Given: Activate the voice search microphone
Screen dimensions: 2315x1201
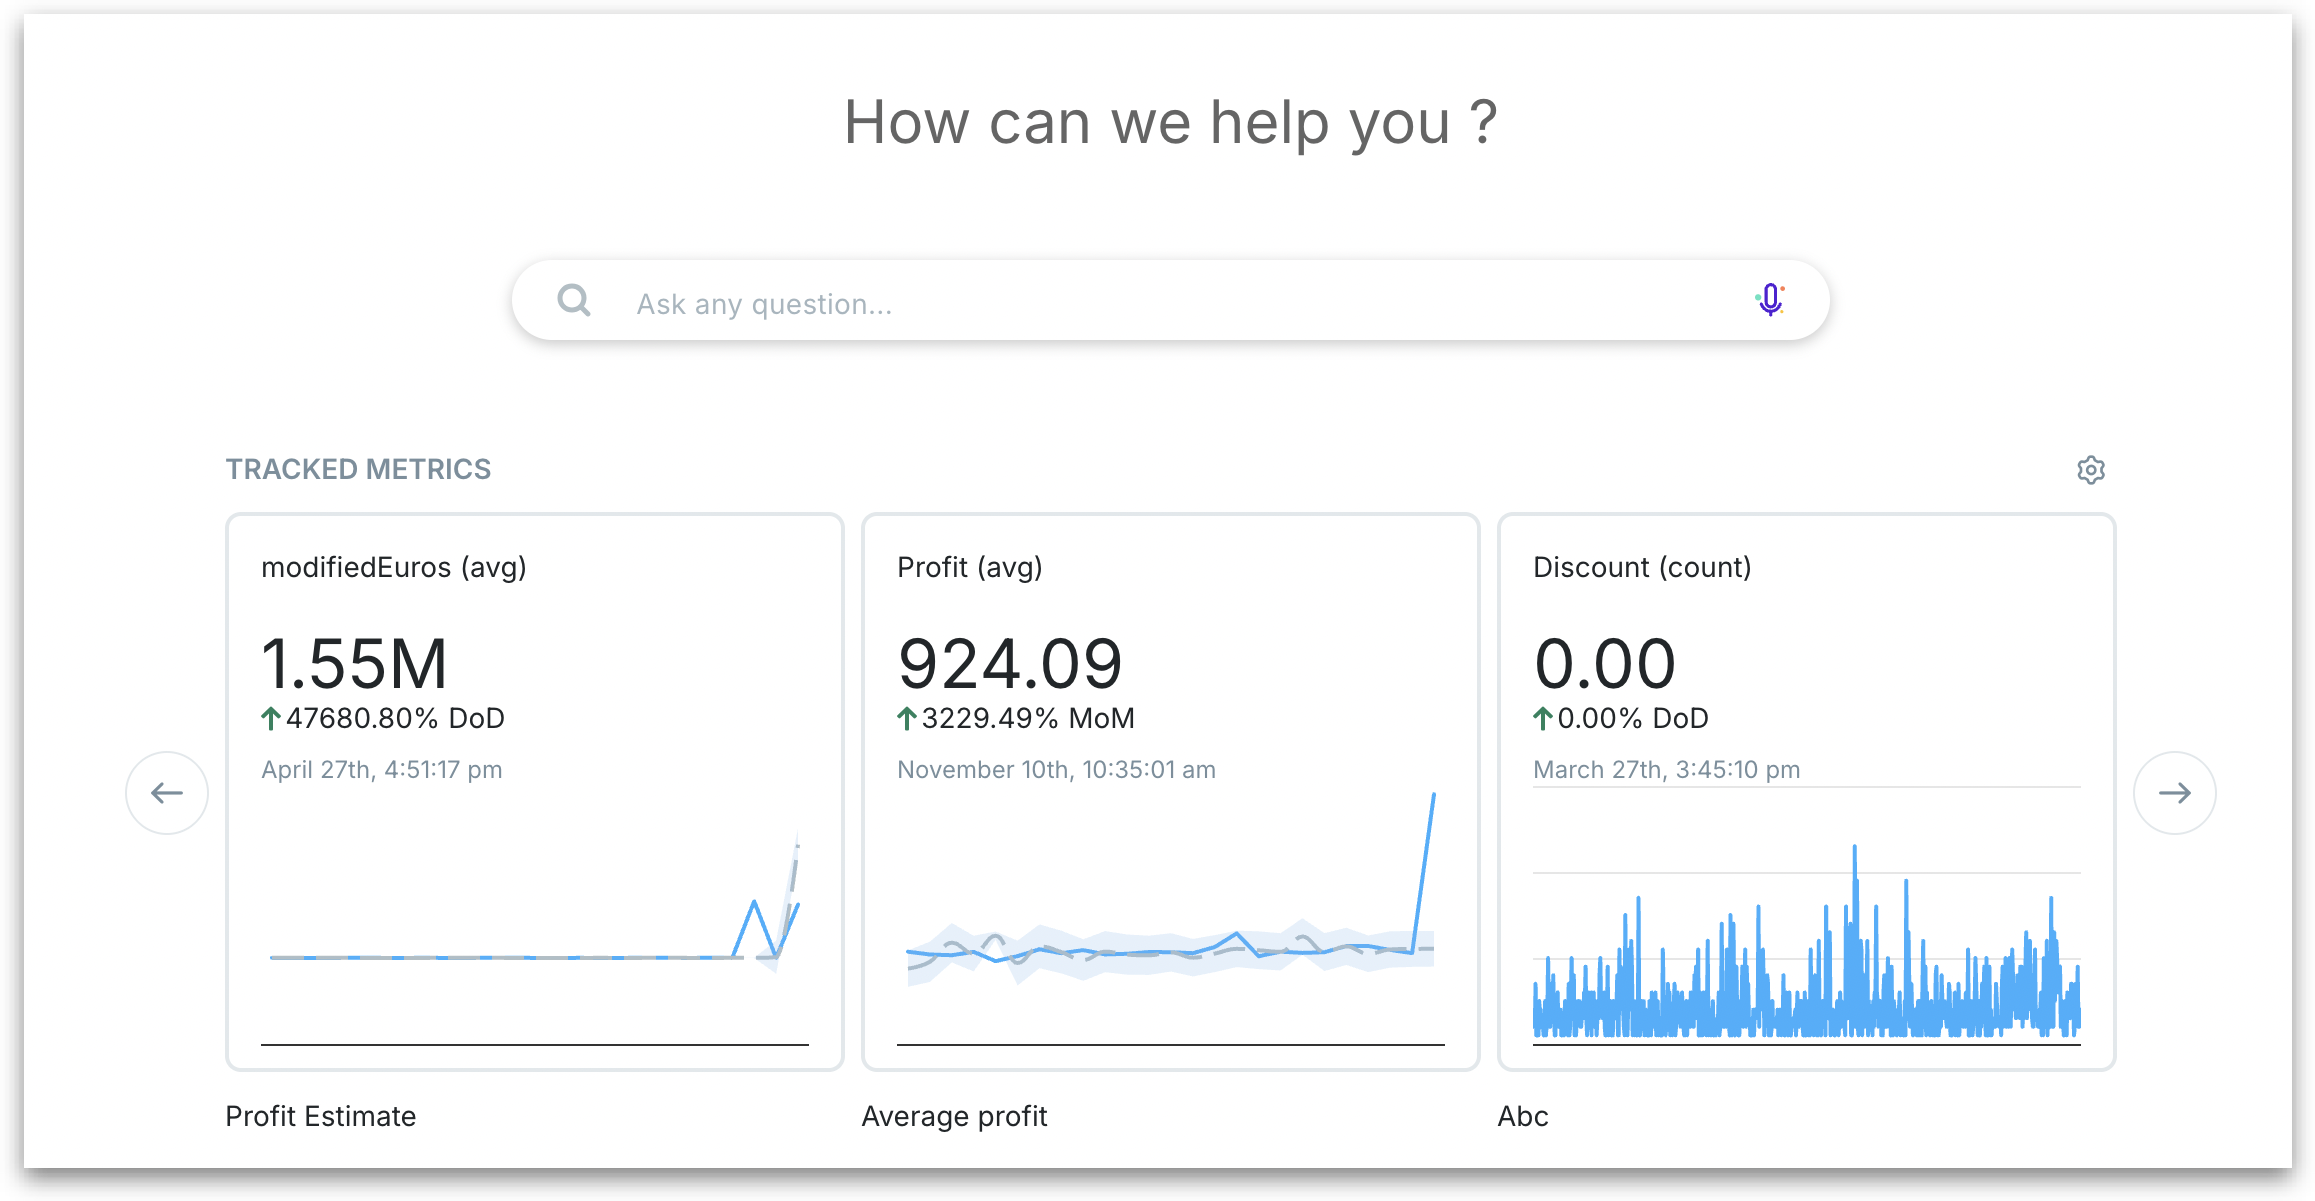Looking at the screenshot, I should 1770,300.
